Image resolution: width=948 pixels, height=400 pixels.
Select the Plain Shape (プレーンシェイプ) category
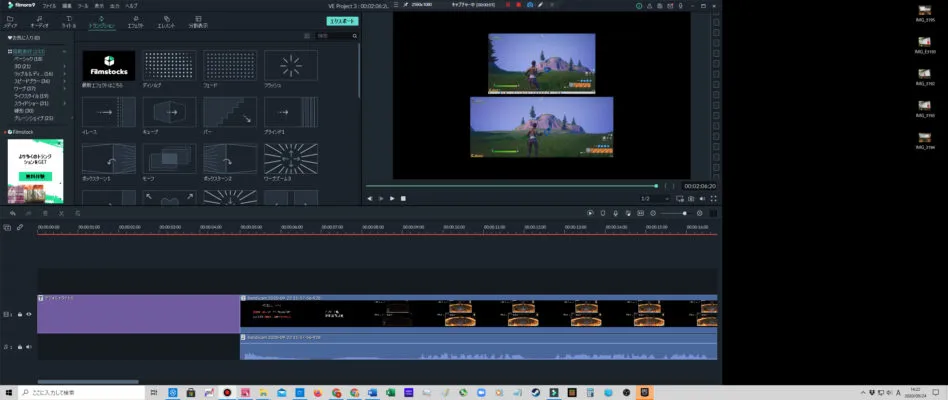coord(33,118)
